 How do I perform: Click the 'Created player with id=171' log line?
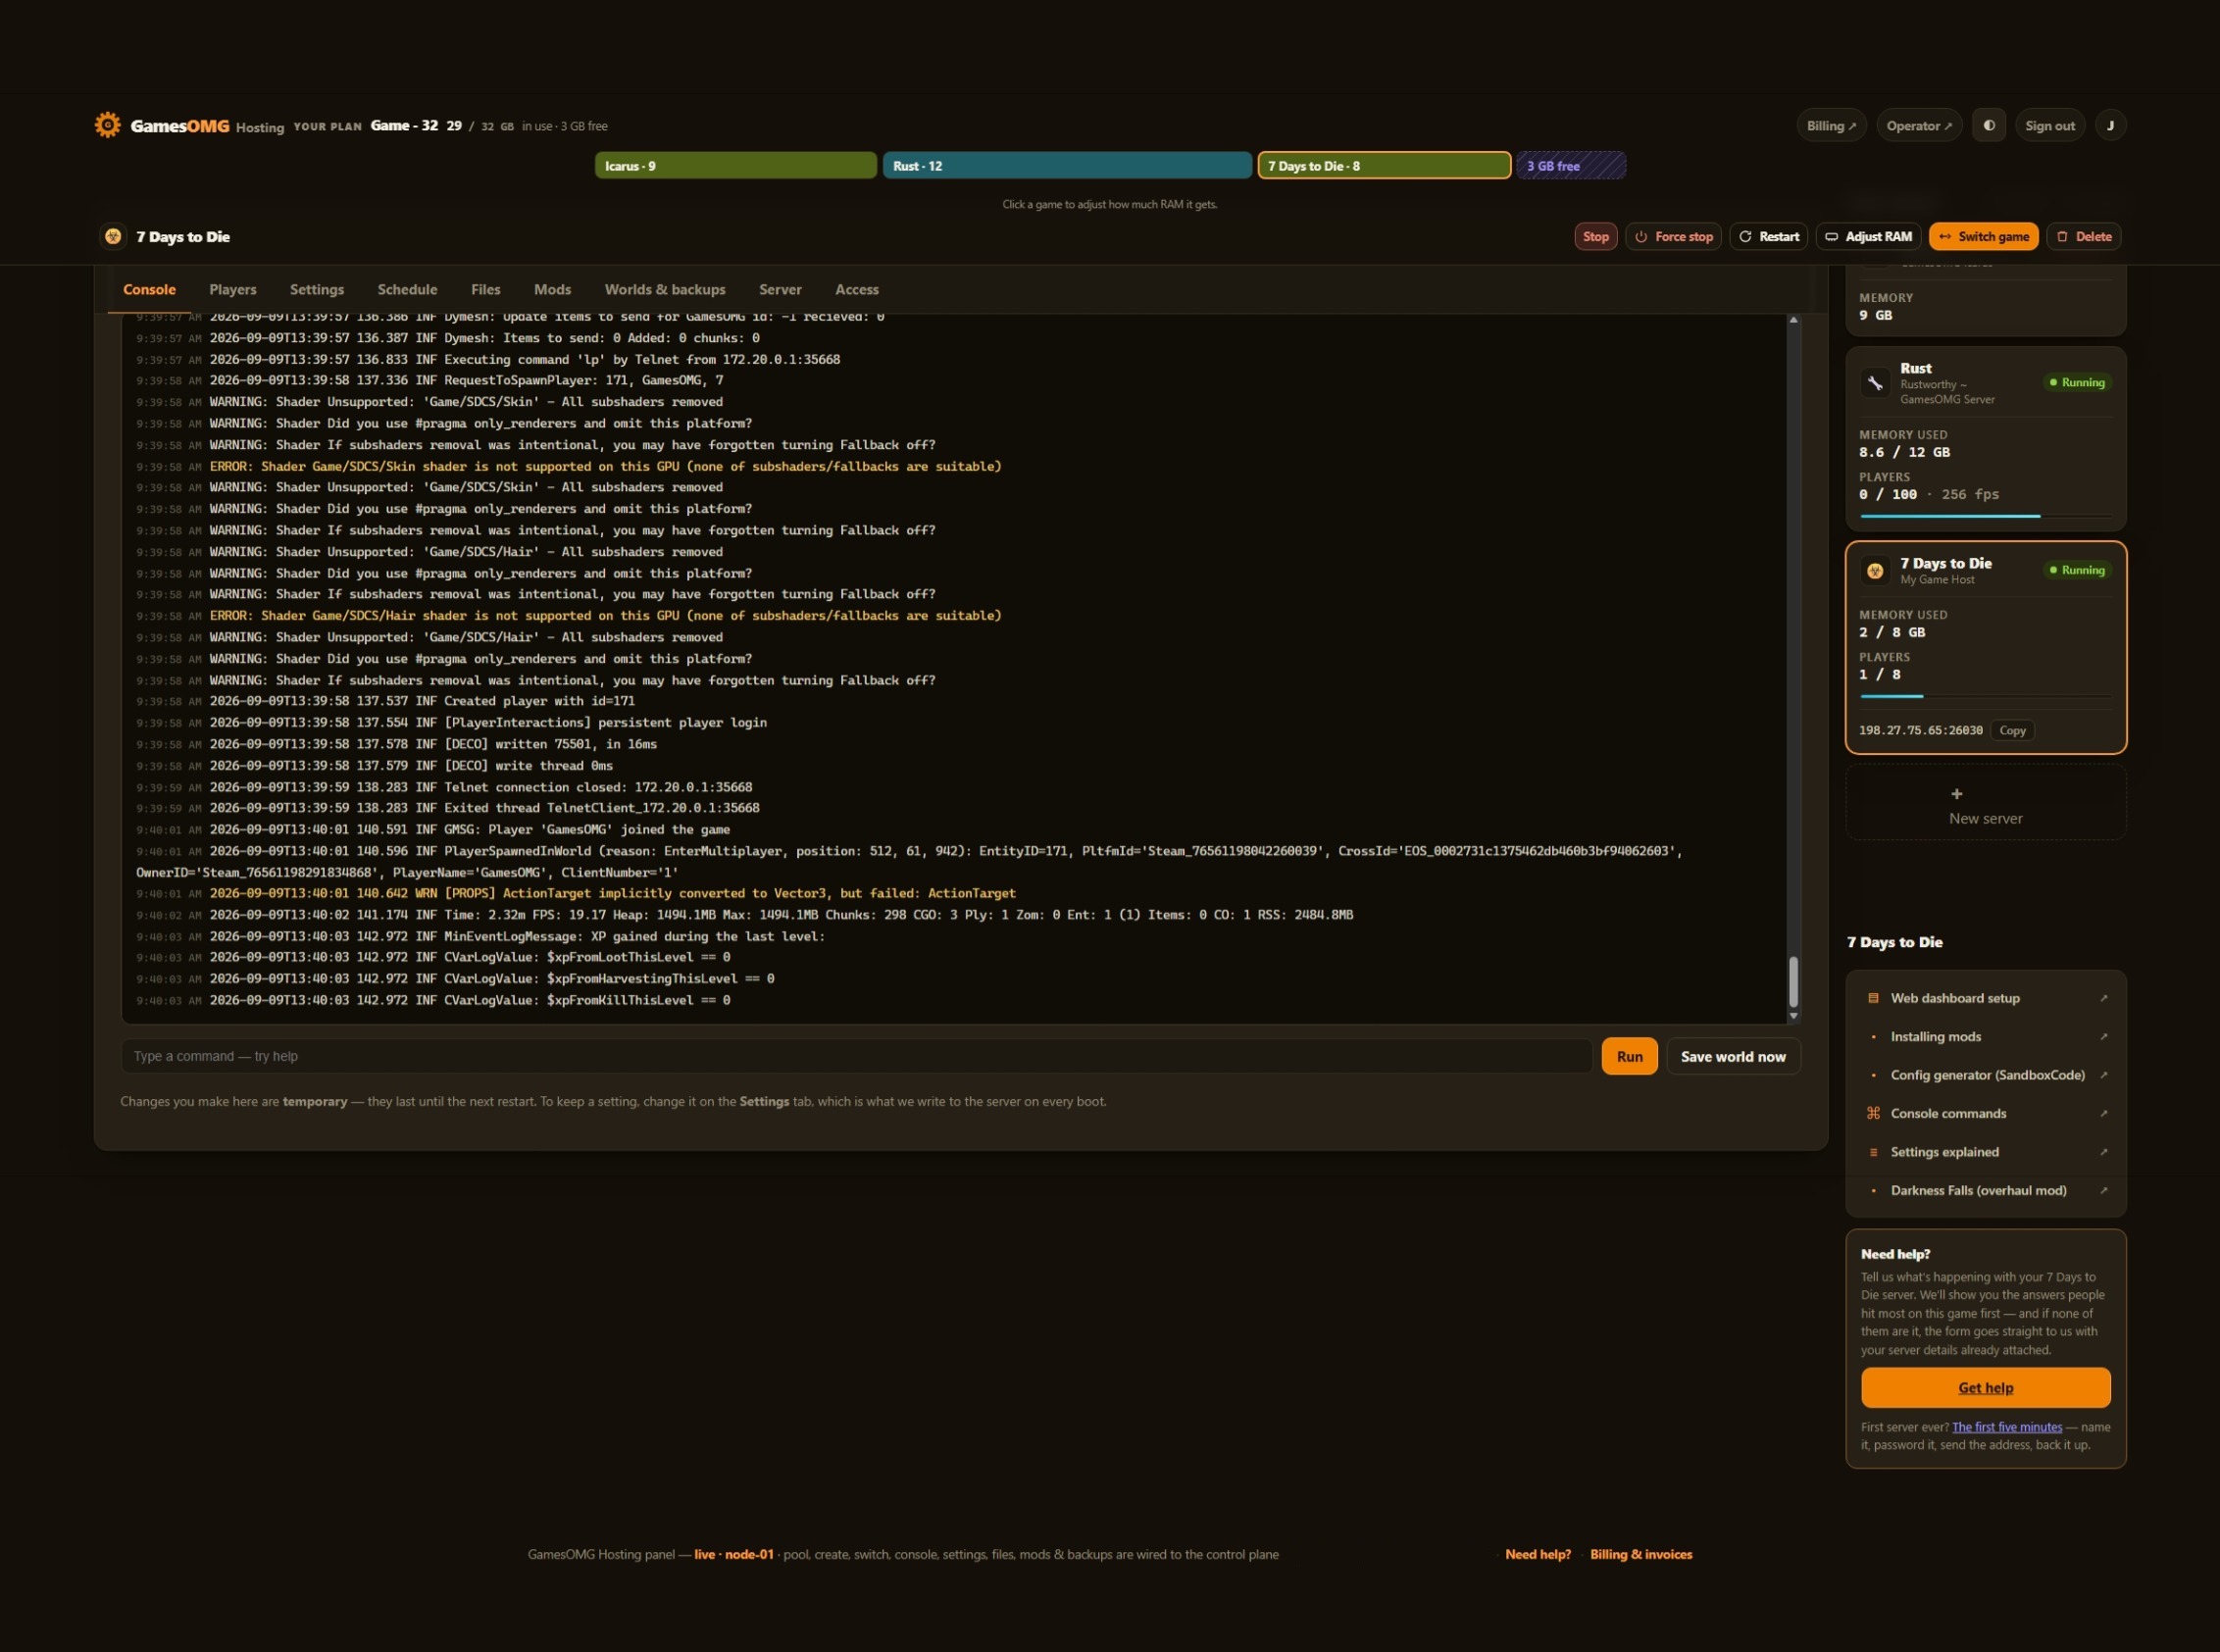tap(385, 701)
